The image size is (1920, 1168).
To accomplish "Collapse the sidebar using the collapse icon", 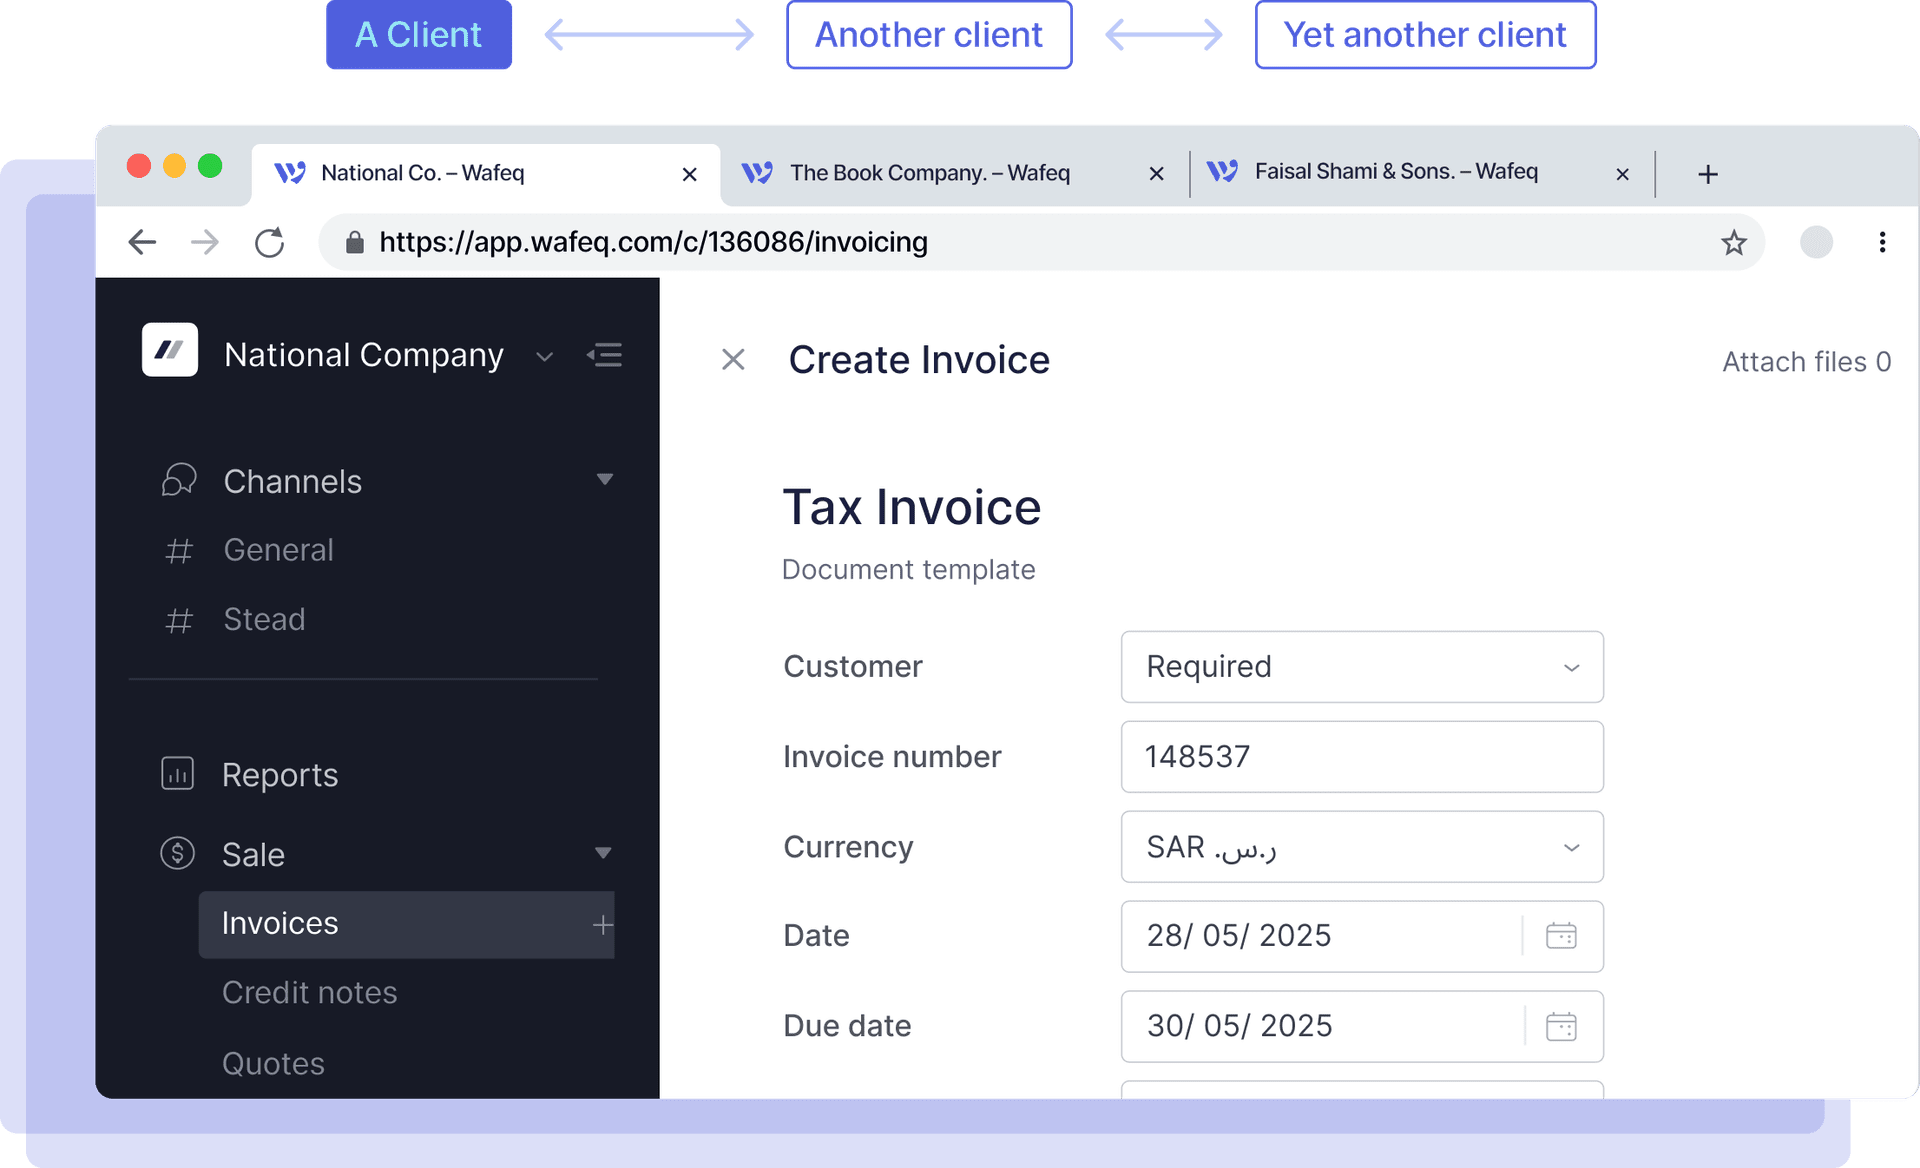I will (x=605, y=355).
